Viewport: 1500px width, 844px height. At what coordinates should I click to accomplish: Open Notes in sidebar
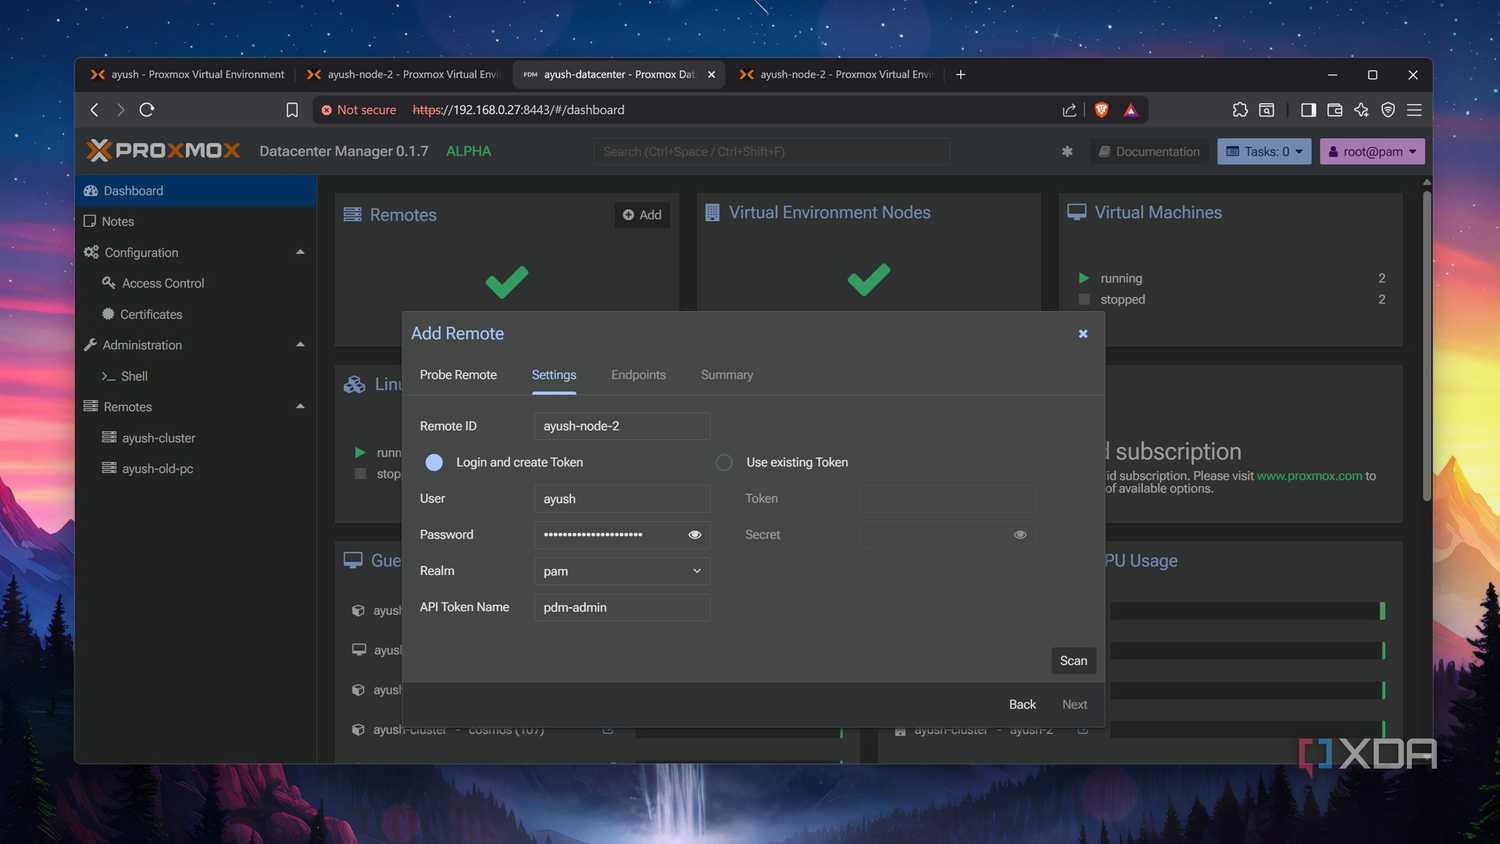[x=196, y=222]
